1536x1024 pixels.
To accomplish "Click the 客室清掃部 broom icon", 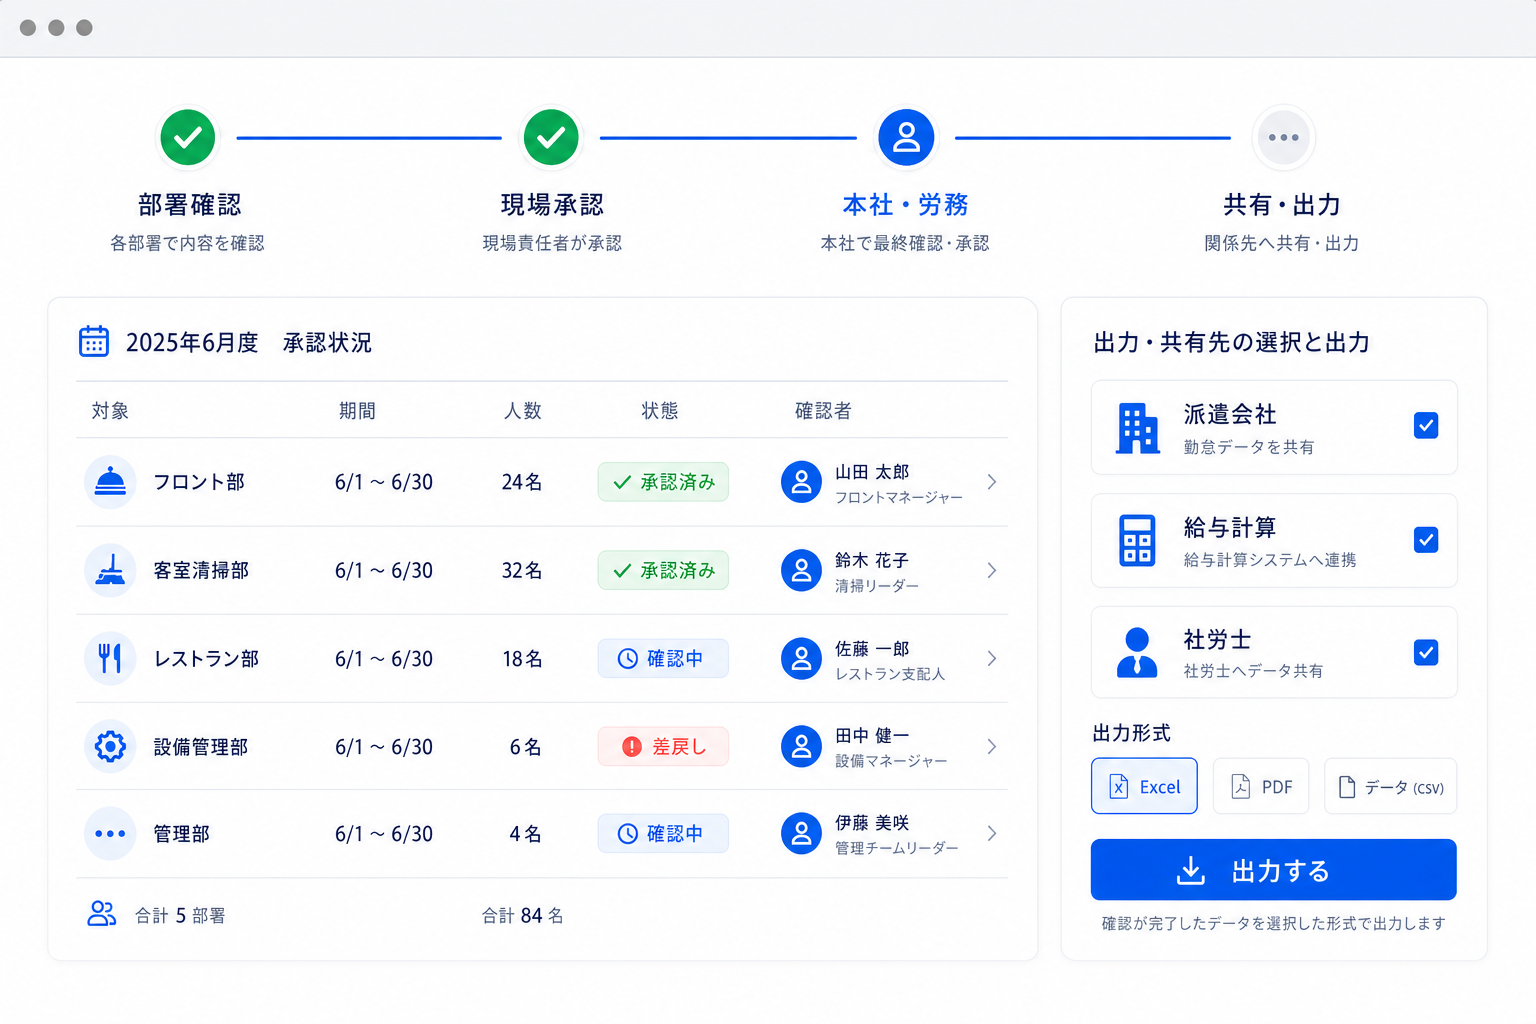I will click(x=110, y=570).
